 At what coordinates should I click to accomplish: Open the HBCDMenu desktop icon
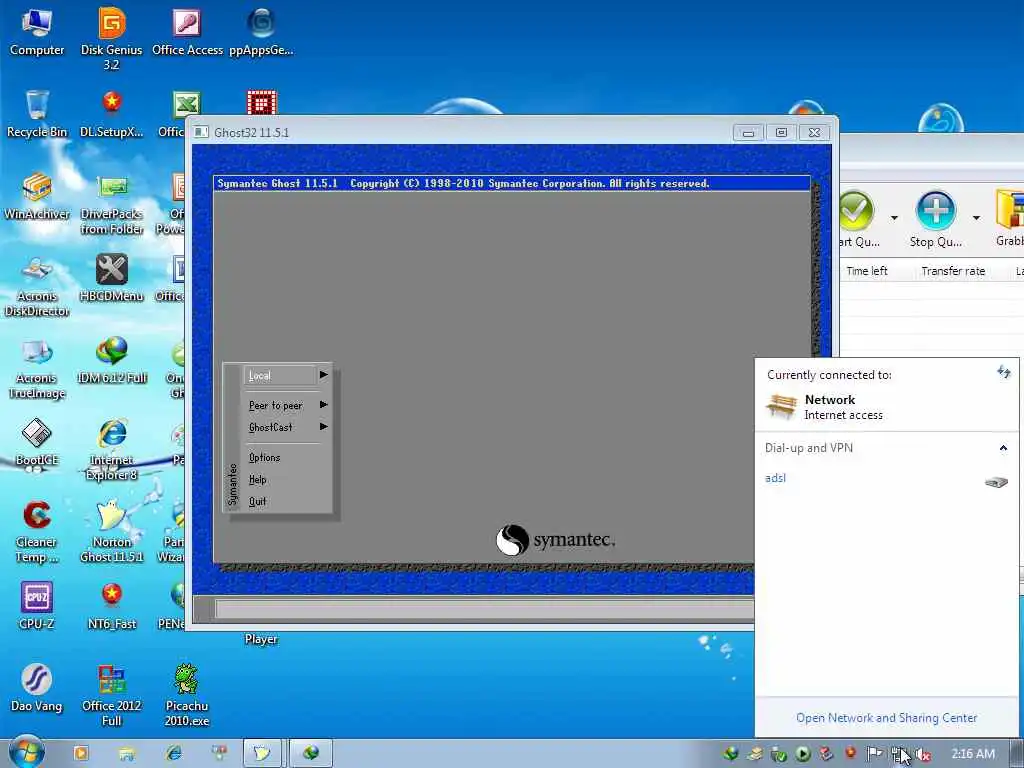click(x=112, y=278)
